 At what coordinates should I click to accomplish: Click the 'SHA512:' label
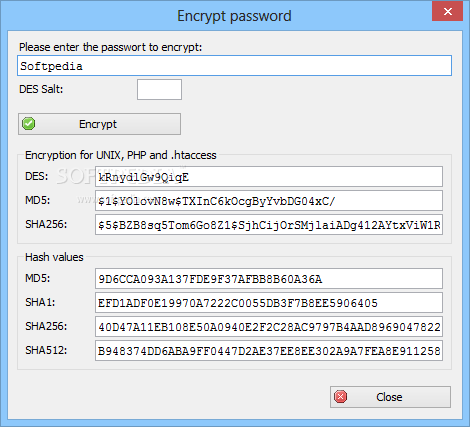click(46, 350)
